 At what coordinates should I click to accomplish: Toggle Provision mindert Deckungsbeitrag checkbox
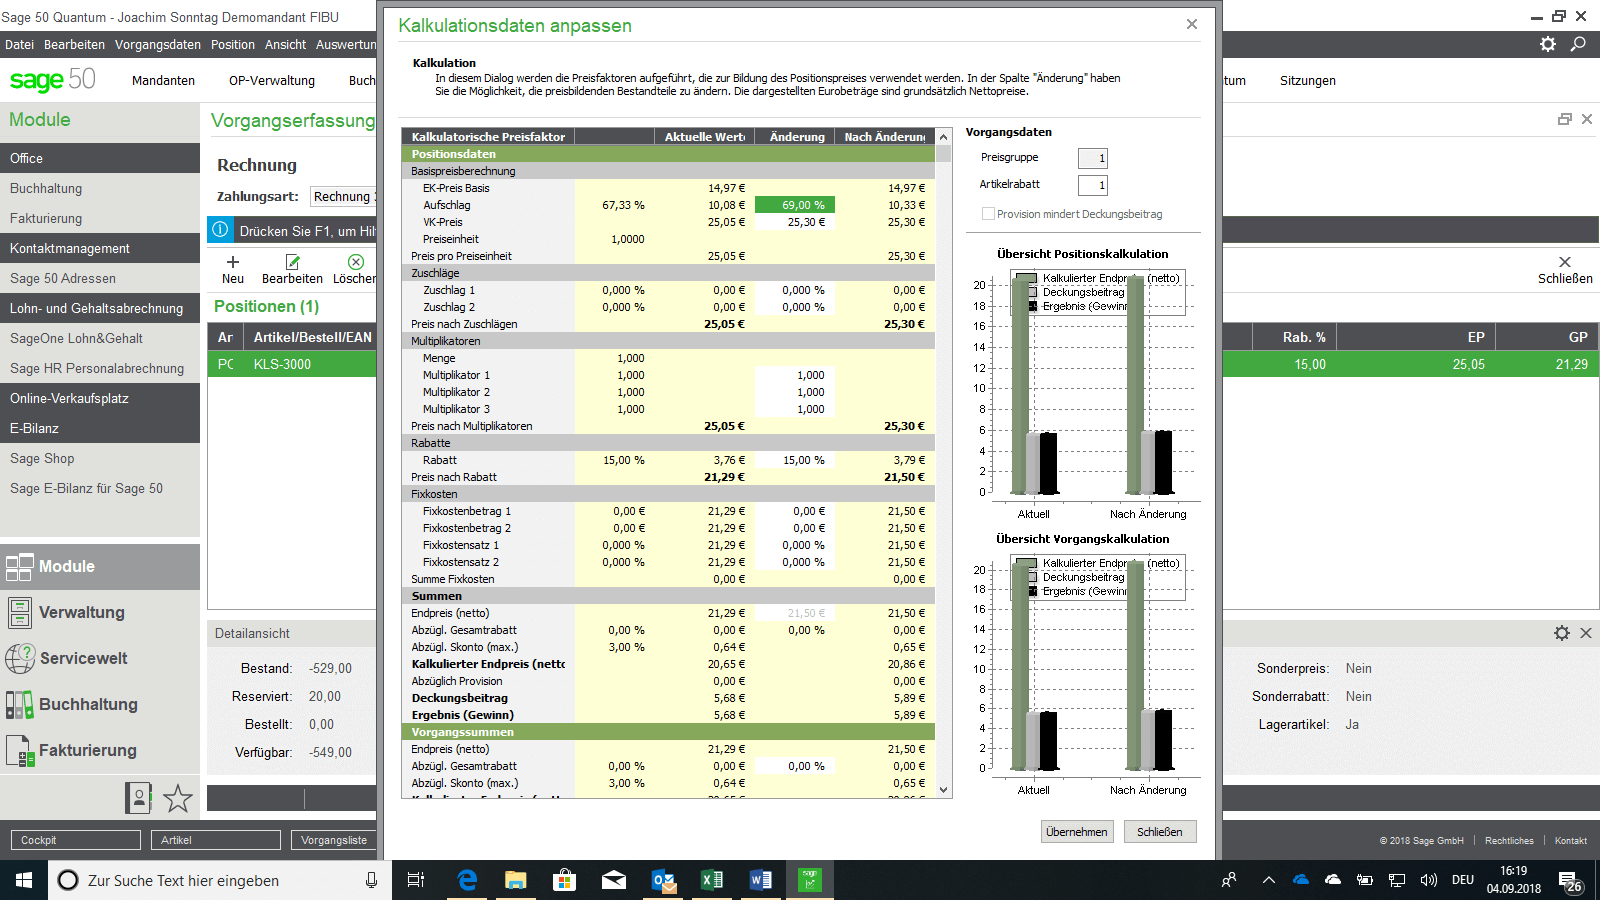coord(988,214)
